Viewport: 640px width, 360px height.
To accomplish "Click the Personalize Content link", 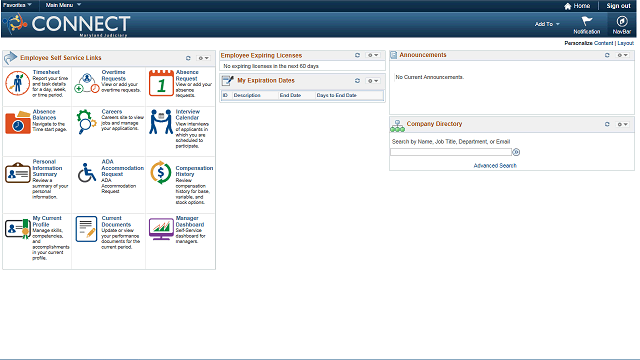I will pos(603,43).
